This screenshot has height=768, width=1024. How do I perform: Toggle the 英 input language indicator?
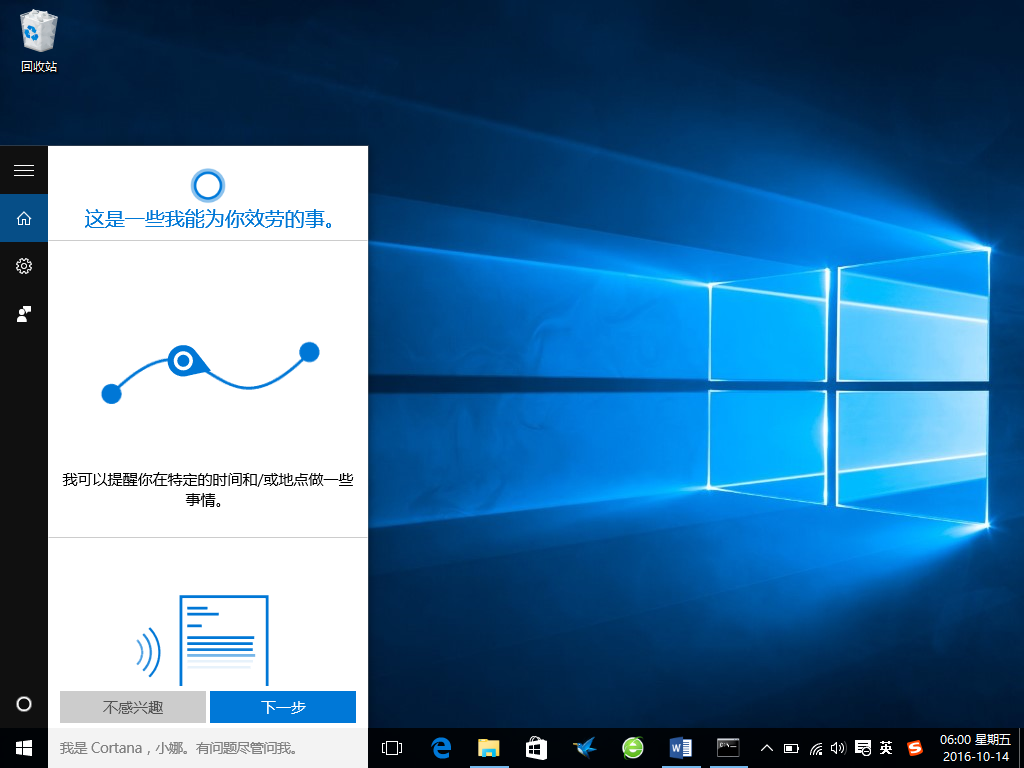(x=886, y=748)
